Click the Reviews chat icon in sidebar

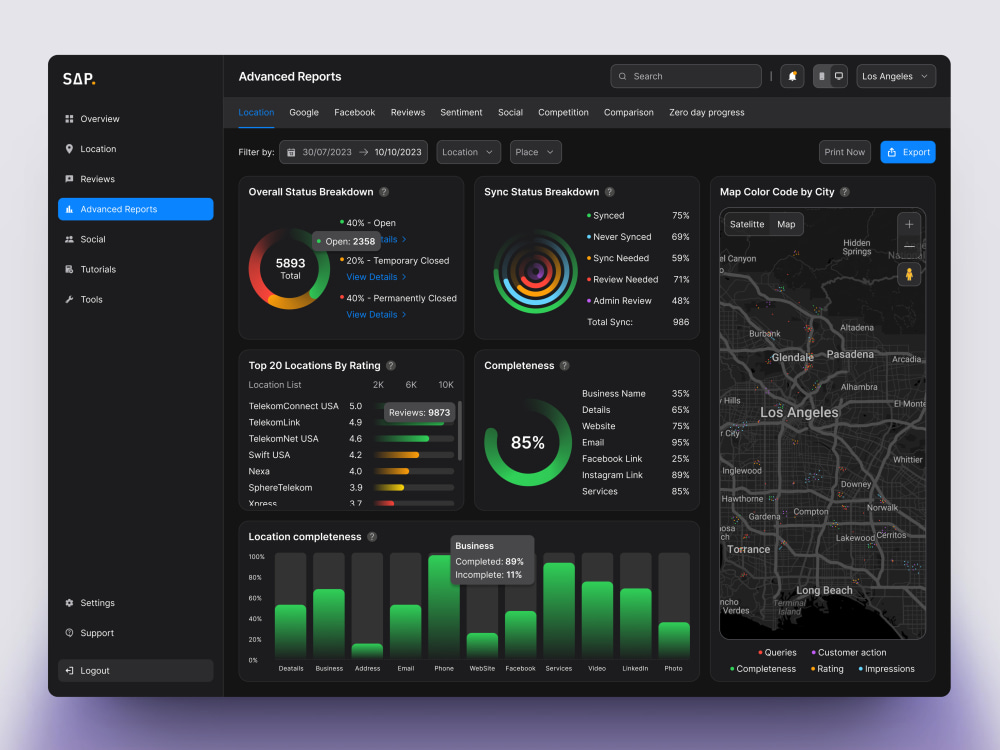(69, 179)
